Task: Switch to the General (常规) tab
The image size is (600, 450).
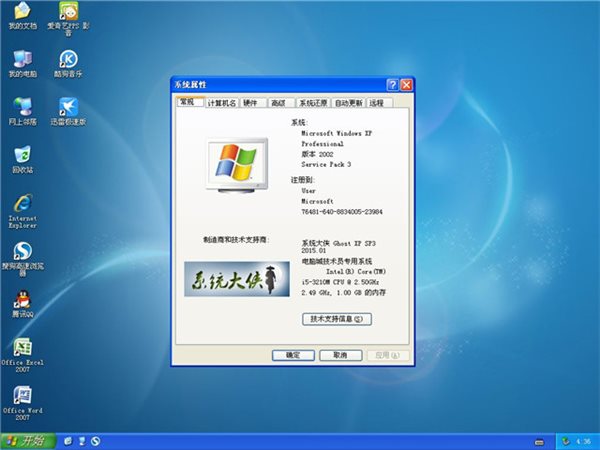Action: pos(190,102)
